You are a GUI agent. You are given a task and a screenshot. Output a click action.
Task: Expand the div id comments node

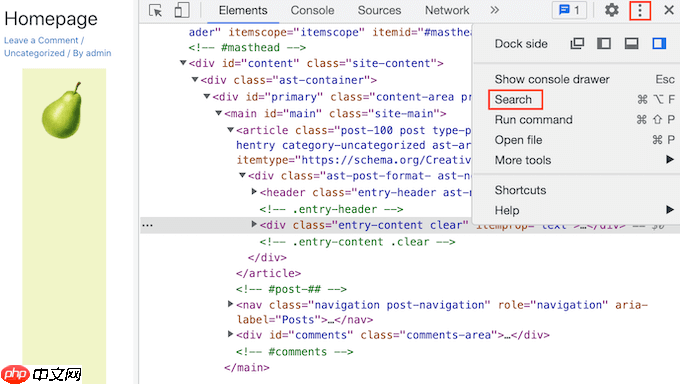point(230,334)
